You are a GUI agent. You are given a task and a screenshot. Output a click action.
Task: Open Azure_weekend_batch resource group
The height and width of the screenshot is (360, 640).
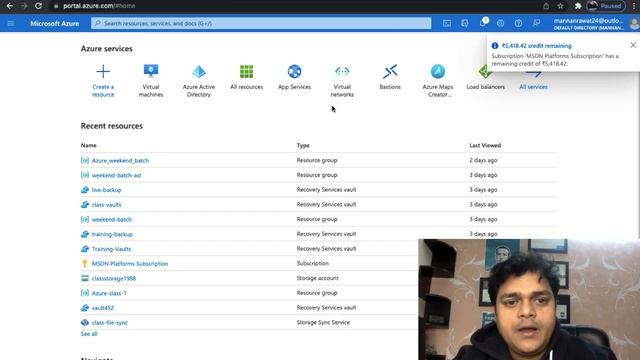120,160
